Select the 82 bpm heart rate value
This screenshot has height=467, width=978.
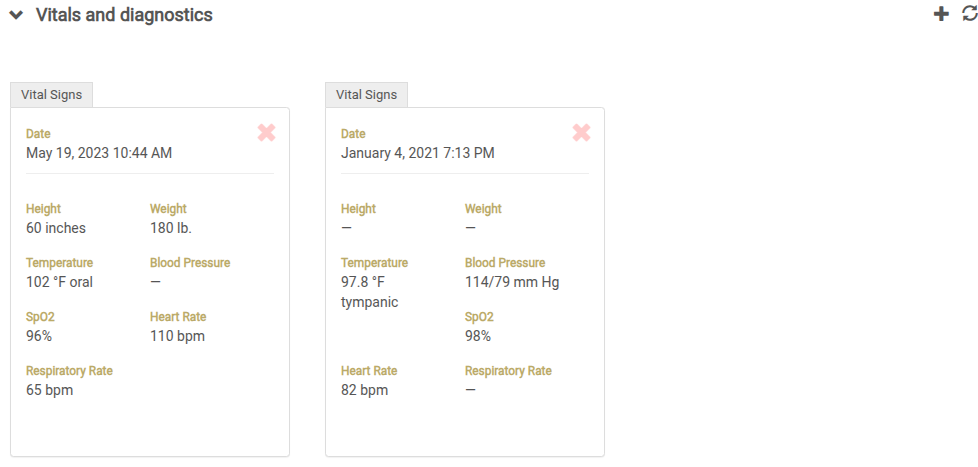click(x=365, y=390)
